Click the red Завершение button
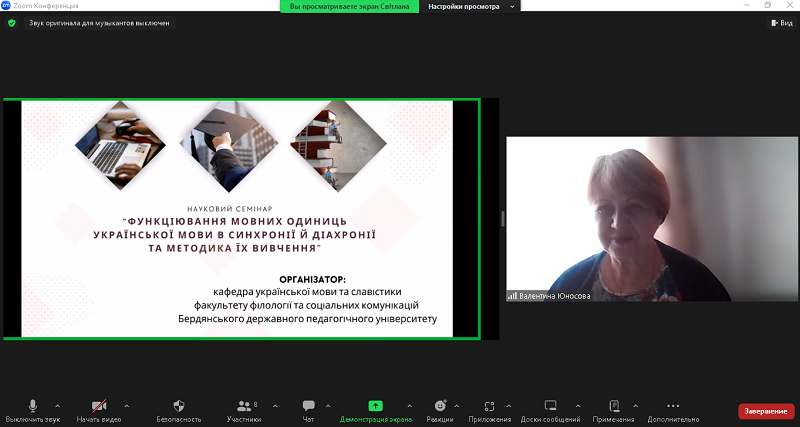Image resolution: width=800 pixels, height=427 pixels. [x=766, y=411]
